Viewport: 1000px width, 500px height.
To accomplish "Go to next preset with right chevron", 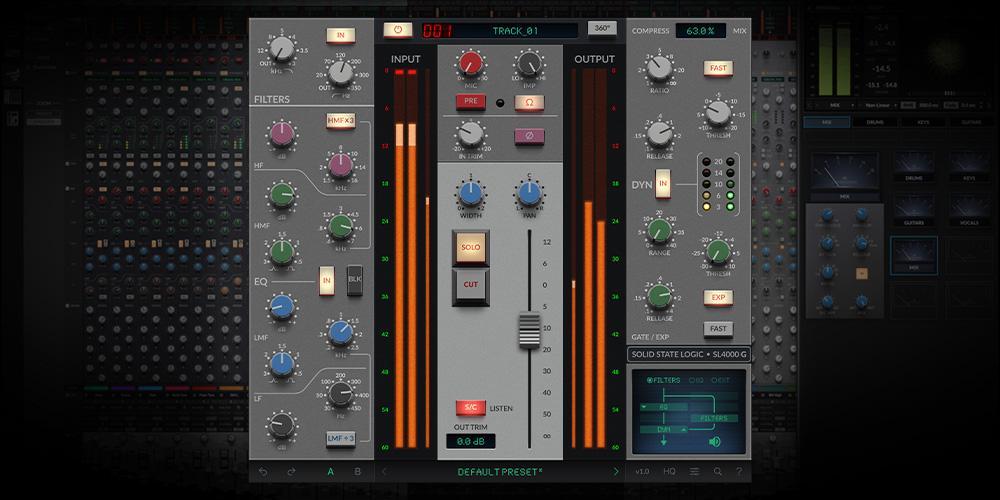I will (x=616, y=471).
